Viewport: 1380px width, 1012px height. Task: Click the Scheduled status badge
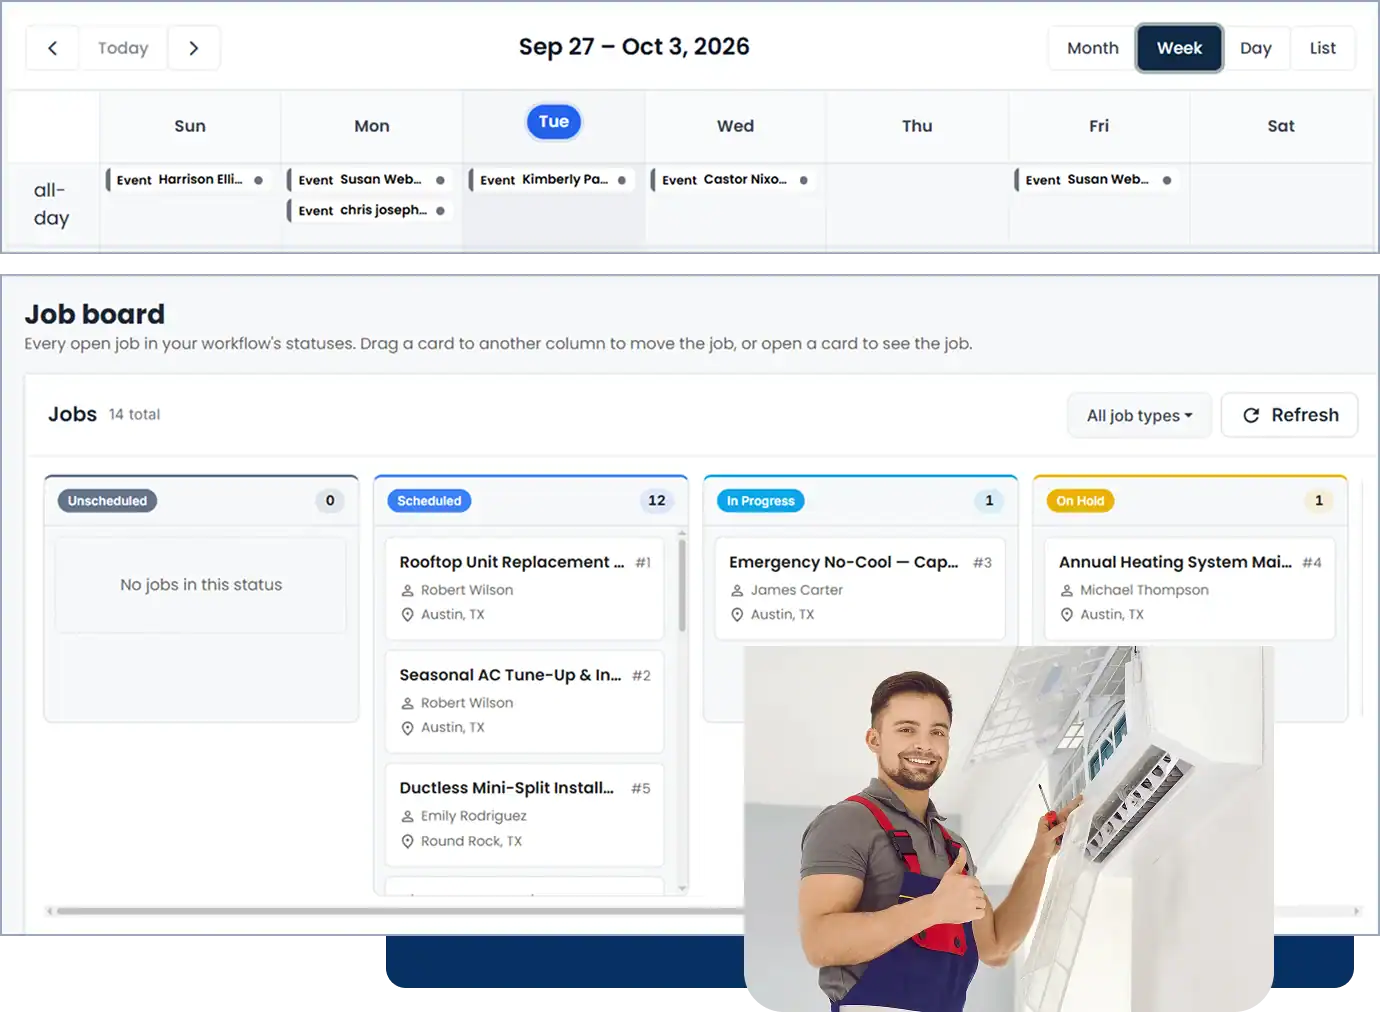coord(429,501)
